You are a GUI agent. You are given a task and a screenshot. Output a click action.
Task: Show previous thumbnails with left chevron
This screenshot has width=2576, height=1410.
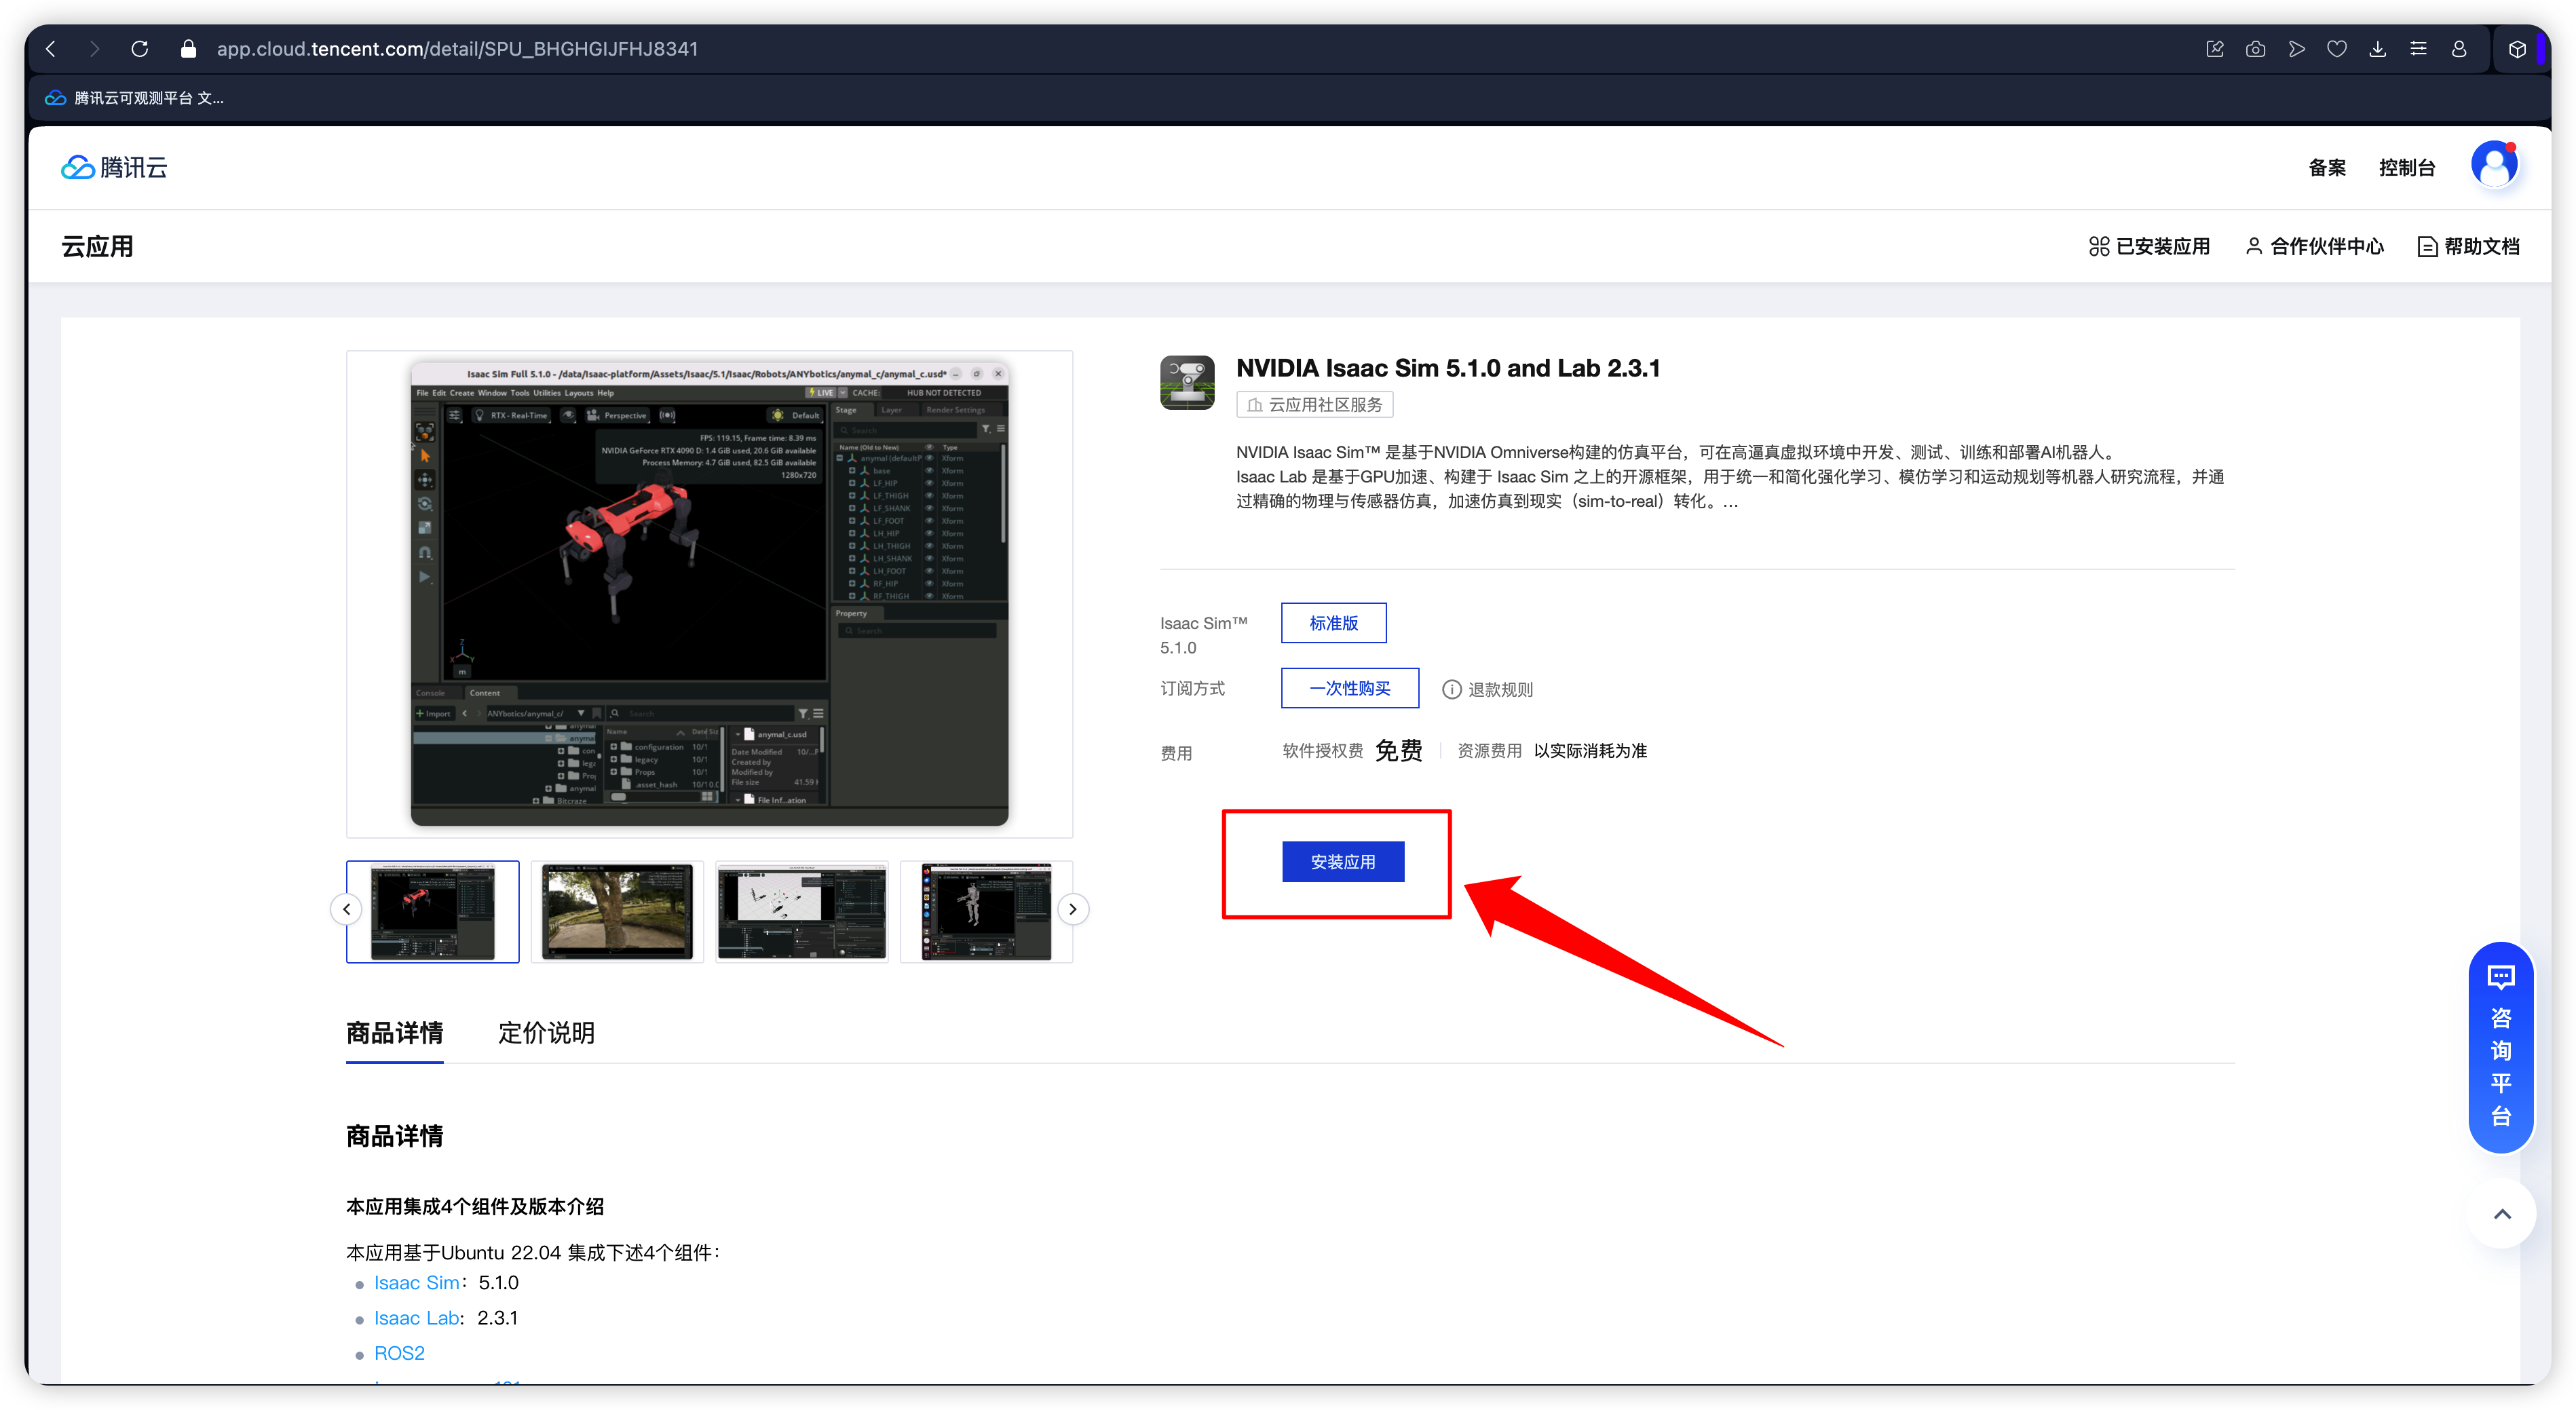pos(346,909)
